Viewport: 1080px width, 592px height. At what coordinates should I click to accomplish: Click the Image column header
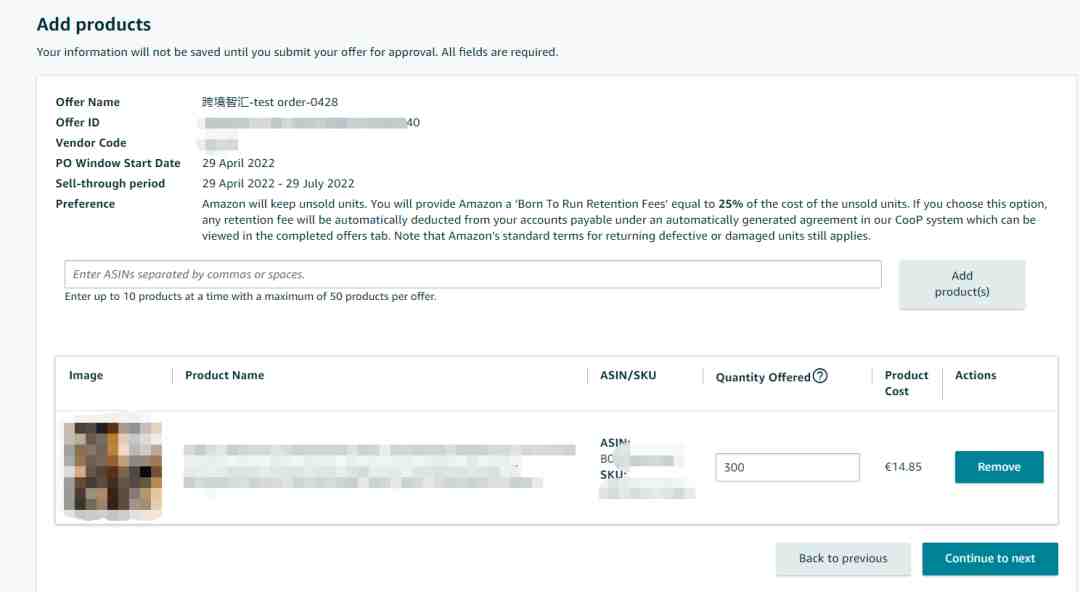click(86, 376)
